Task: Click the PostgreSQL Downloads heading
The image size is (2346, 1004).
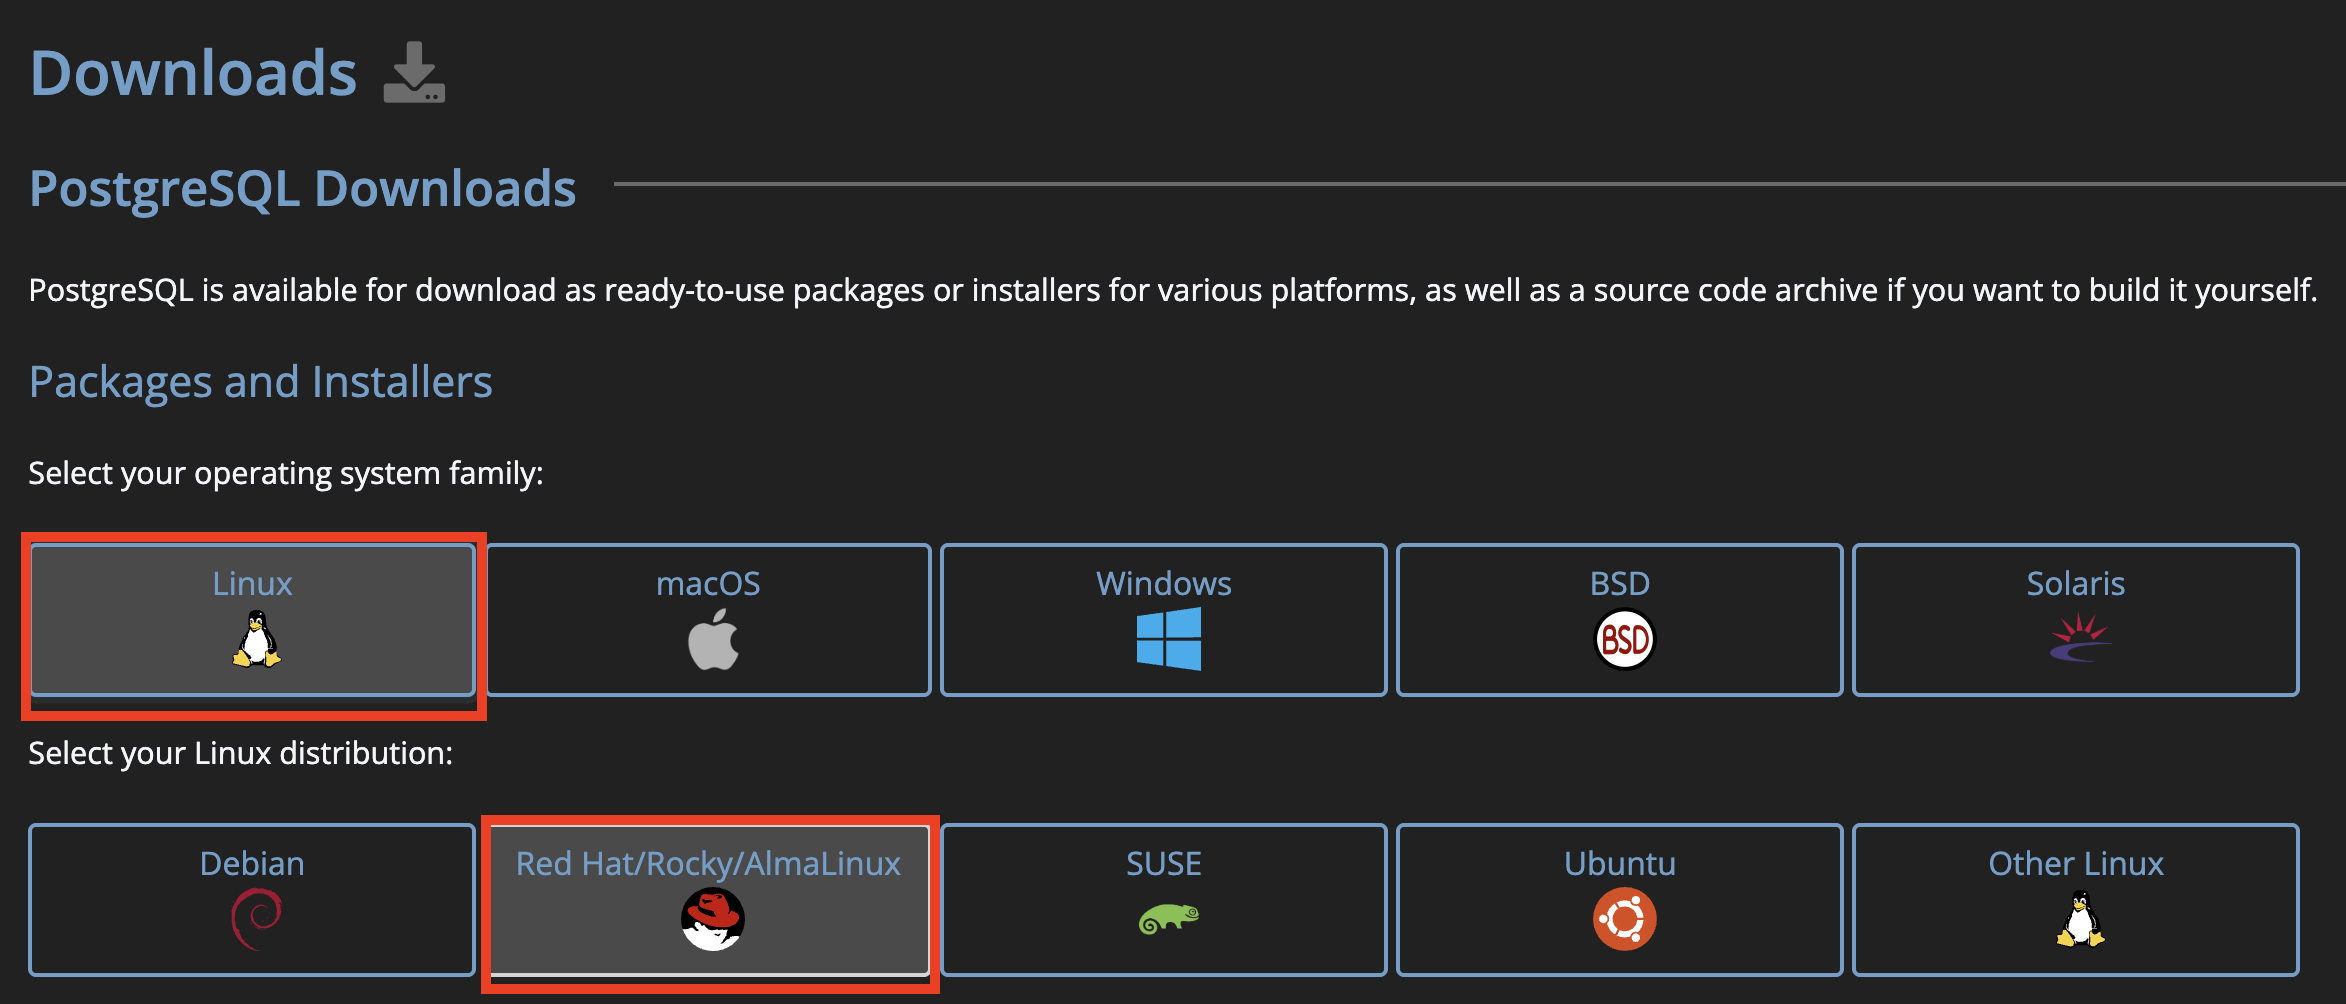Action: tap(302, 189)
